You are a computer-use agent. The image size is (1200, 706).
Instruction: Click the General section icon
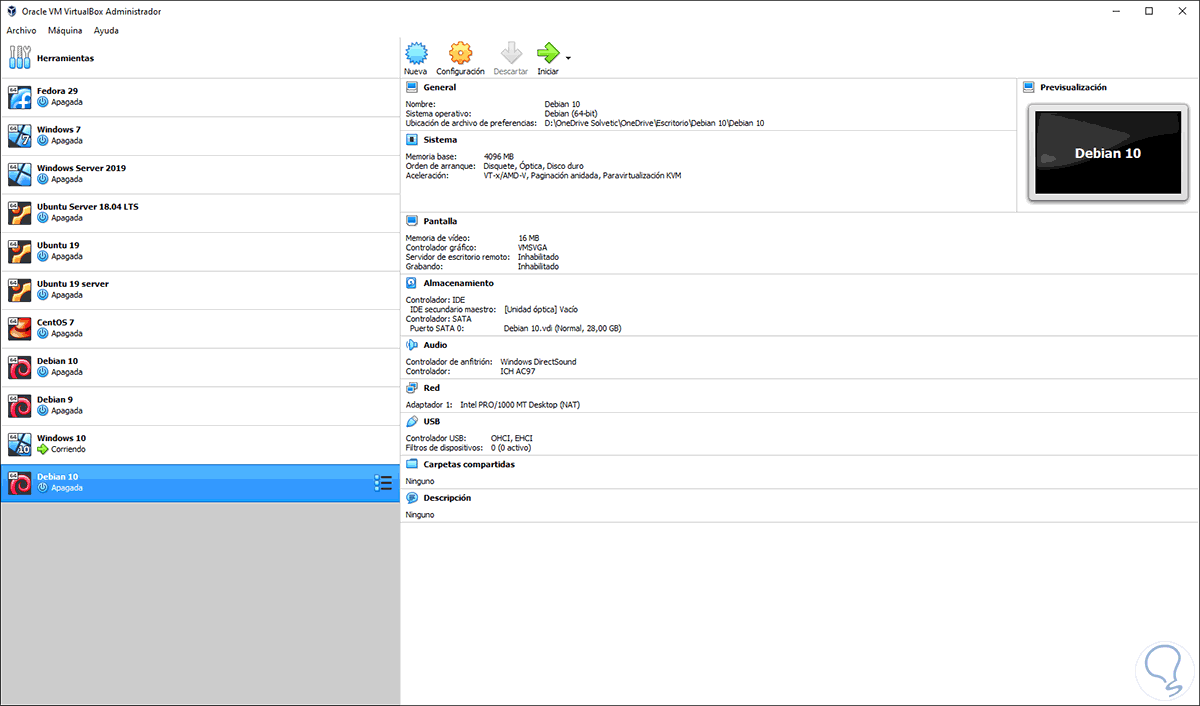[x=411, y=87]
